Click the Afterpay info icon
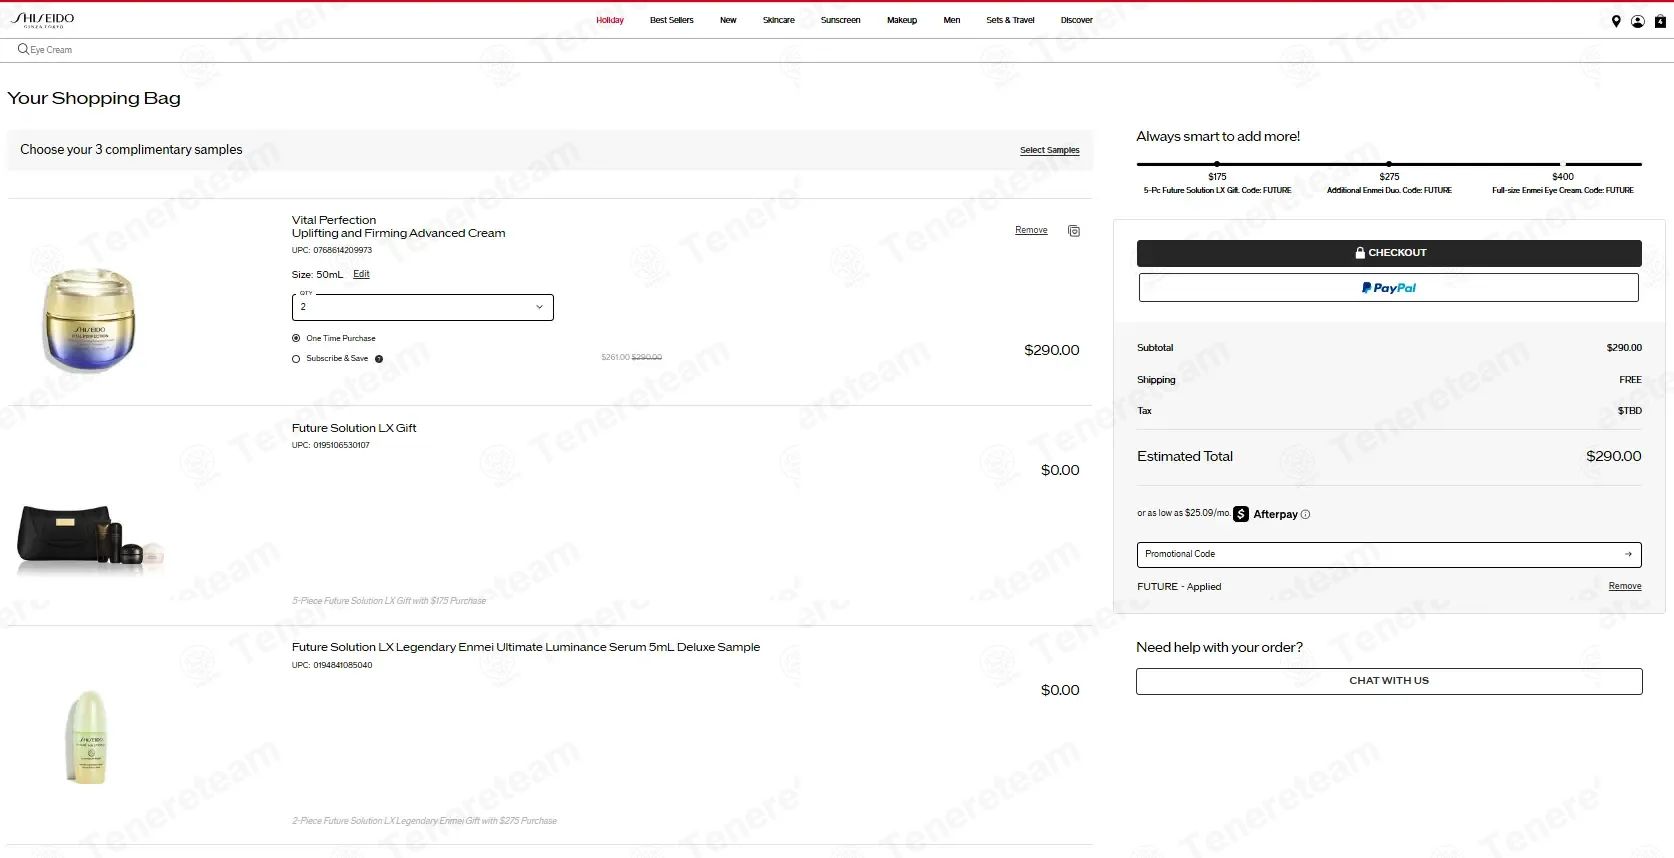 [x=1305, y=515]
